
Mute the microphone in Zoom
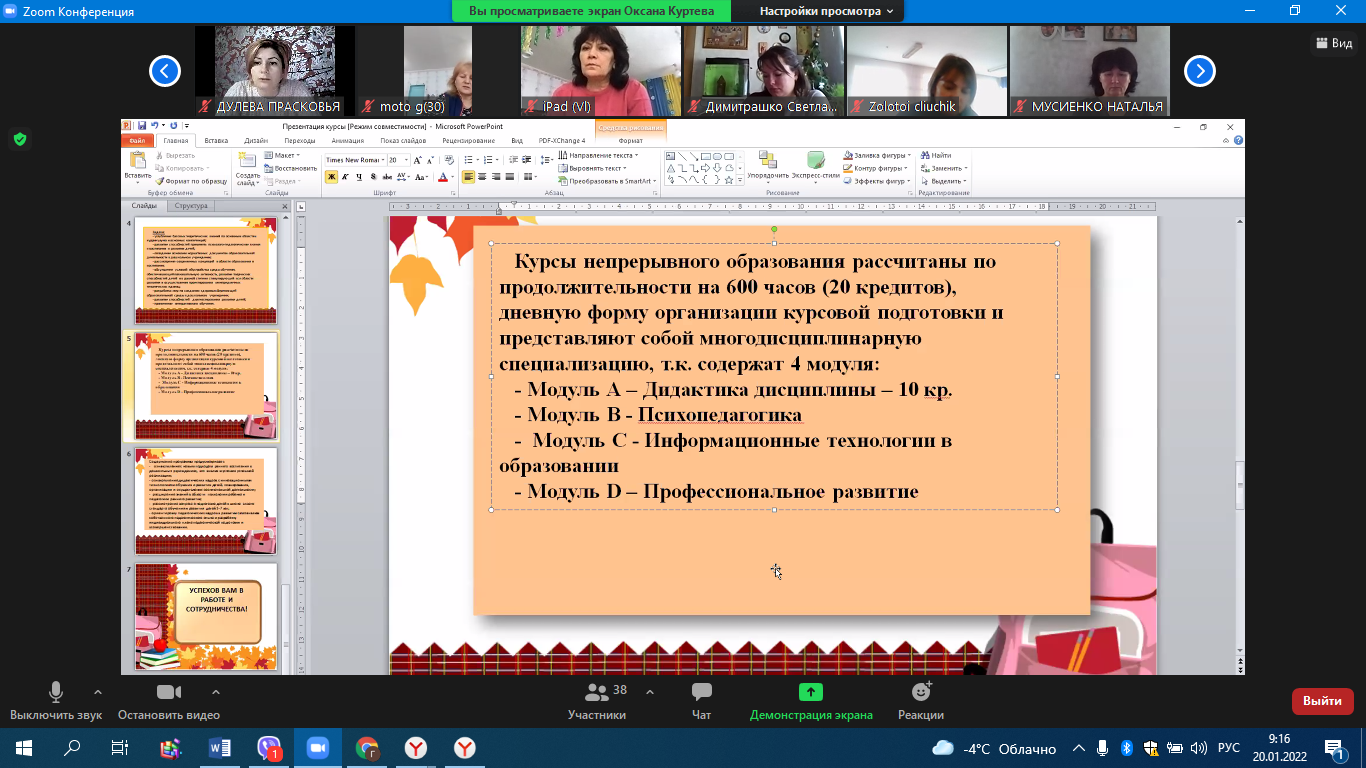point(56,692)
